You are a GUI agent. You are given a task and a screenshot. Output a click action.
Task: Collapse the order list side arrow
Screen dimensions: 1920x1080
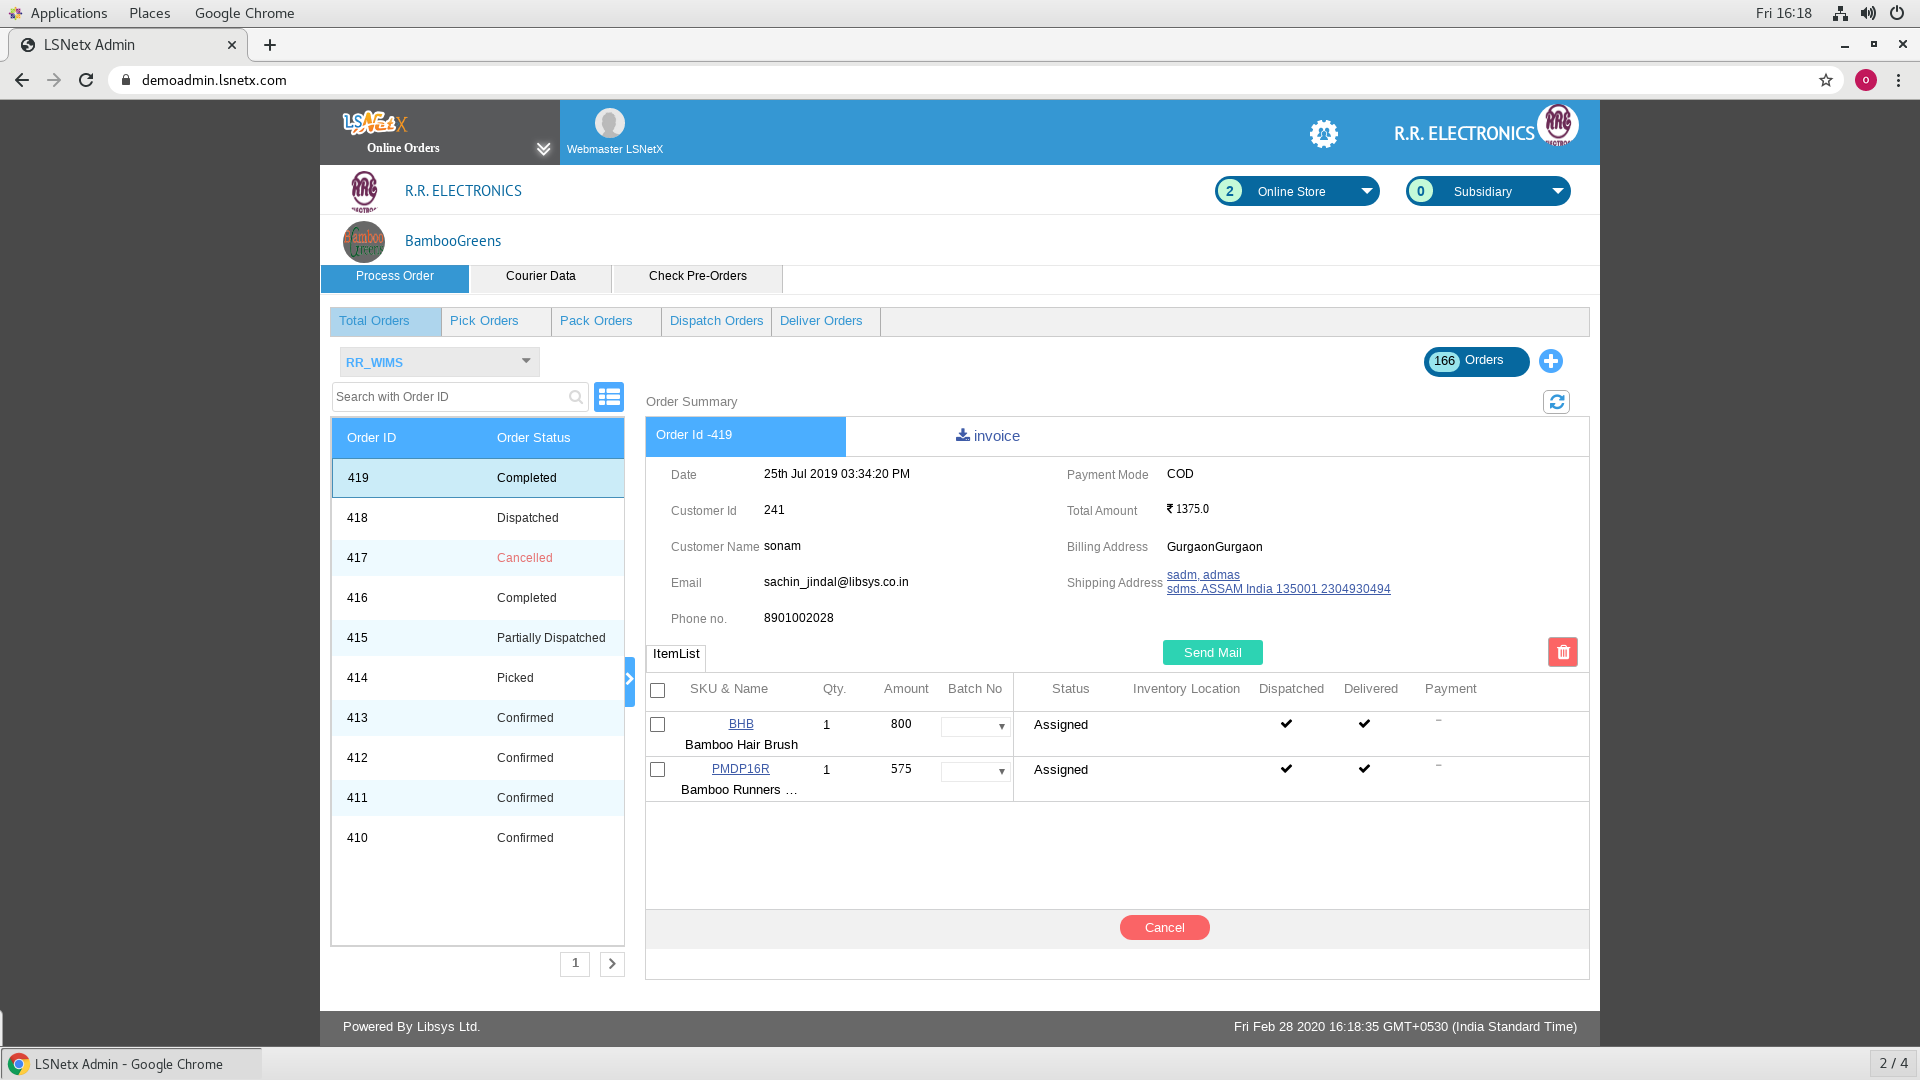(x=630, y=680)
